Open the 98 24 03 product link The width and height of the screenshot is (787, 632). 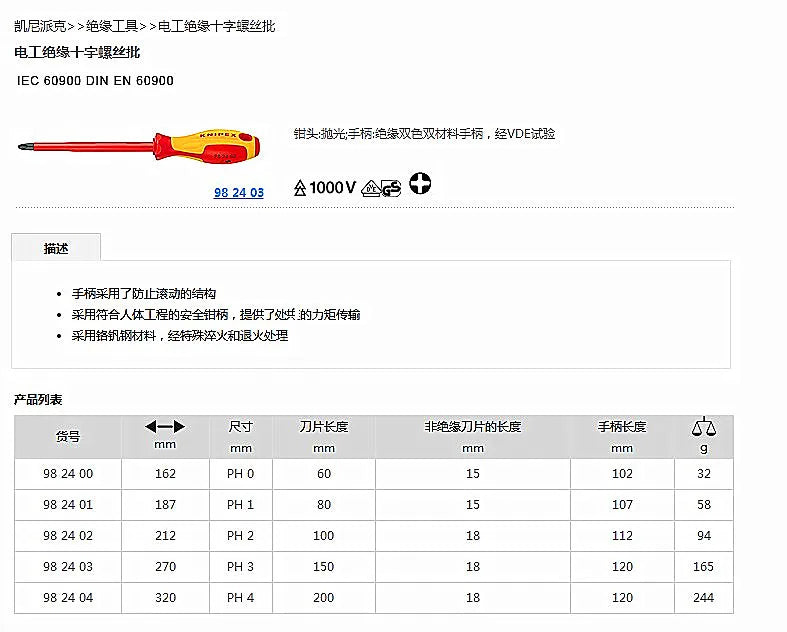coord(238,193)
